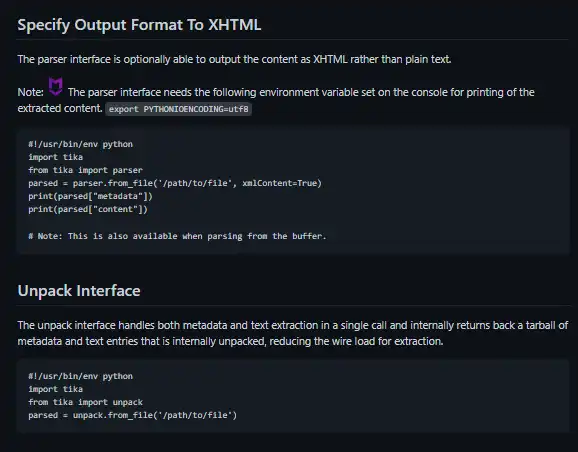Click the line 'parsed = unpack.from_file('/path/to/file')'
The height and width of the screenshot is (452, 578).
(132, 415)
